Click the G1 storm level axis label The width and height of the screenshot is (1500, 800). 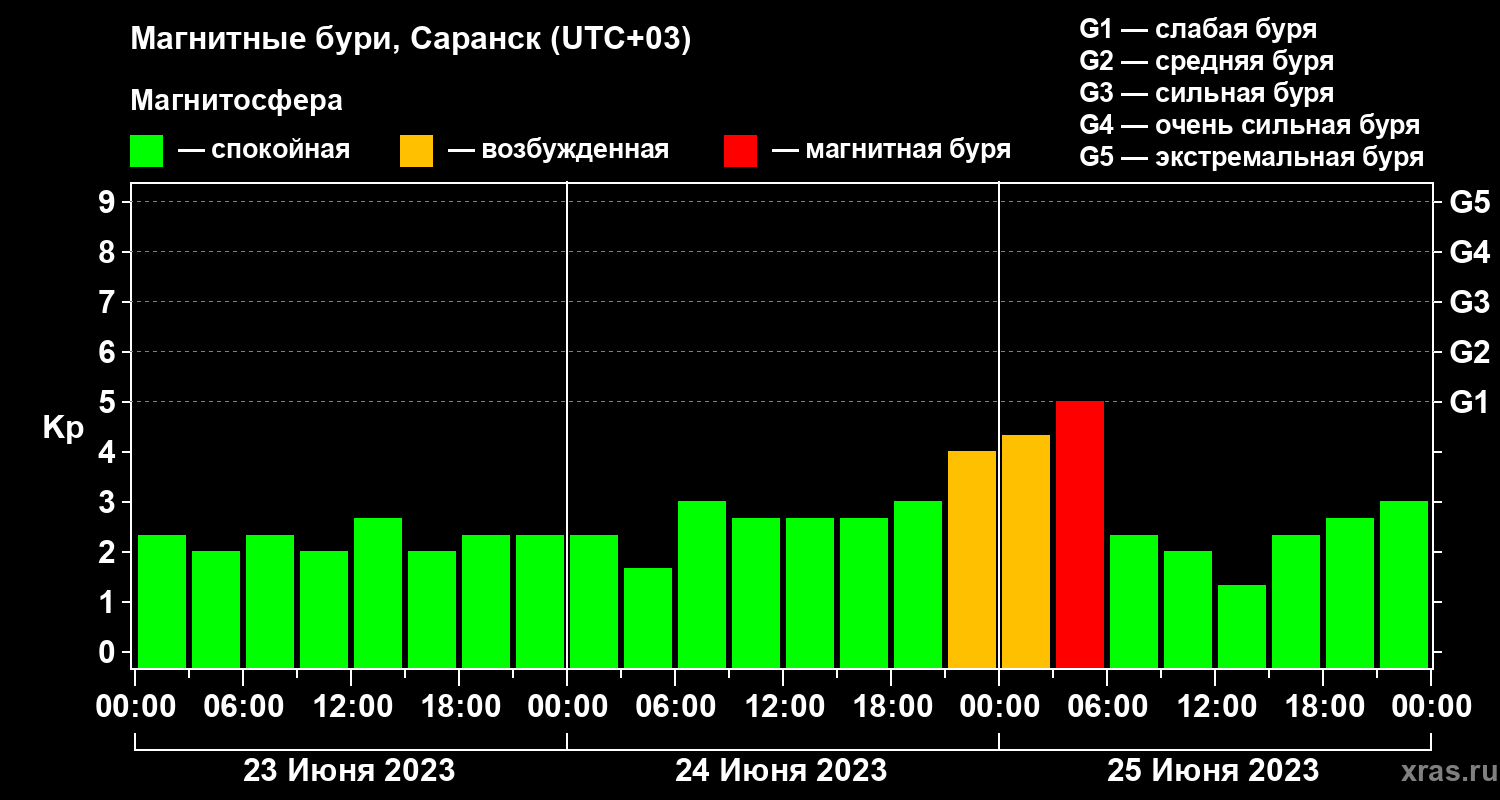pos(1470,402)
